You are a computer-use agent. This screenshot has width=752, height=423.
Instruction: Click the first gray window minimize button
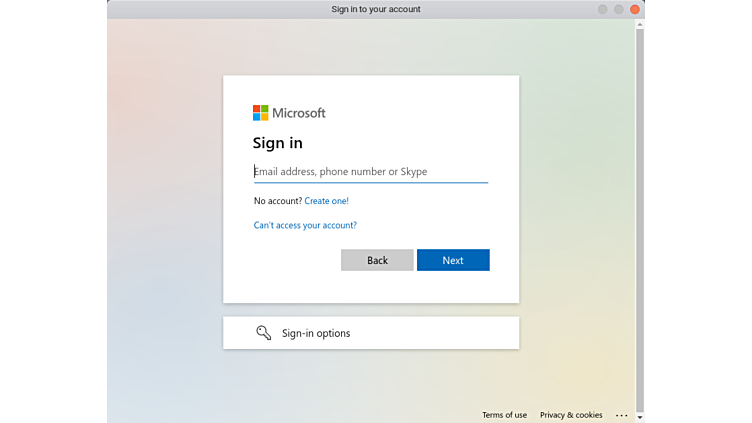[603, 9]
